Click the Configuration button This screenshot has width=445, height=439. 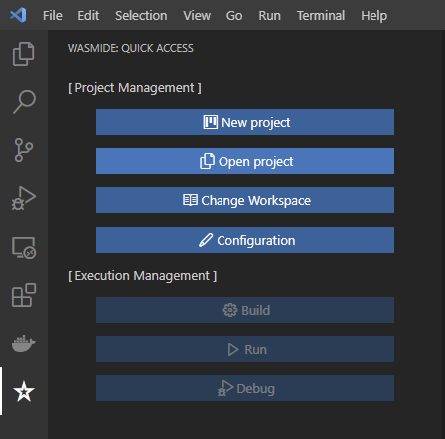(245, 240)
